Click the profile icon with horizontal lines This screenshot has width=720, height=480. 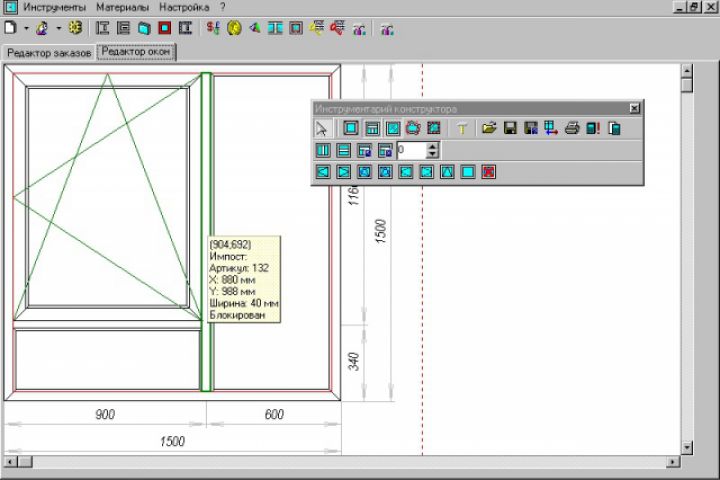(x=123, y=28)
